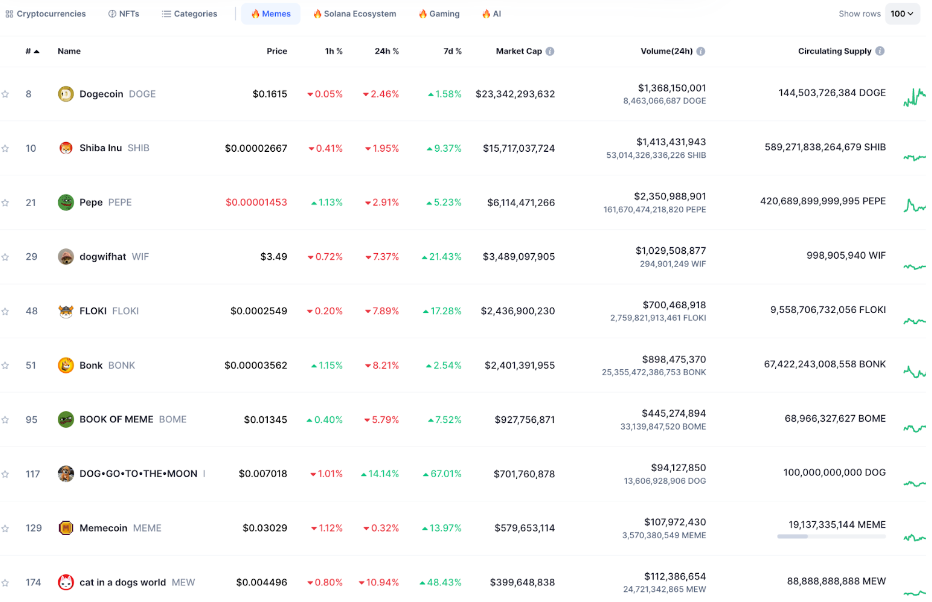Click the Memecoin coin logo

65,528
